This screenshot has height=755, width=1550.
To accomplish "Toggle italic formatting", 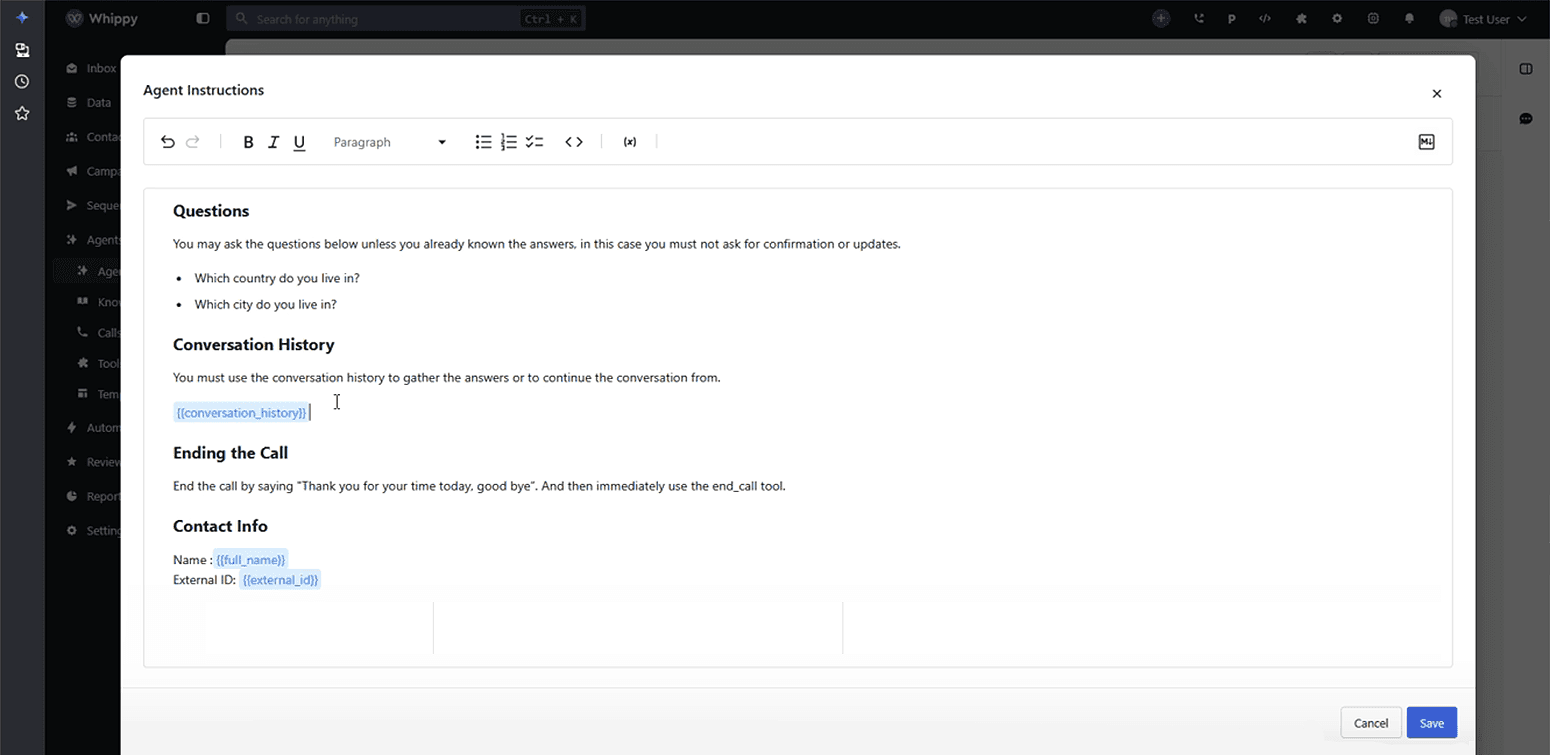I will 273,142.
